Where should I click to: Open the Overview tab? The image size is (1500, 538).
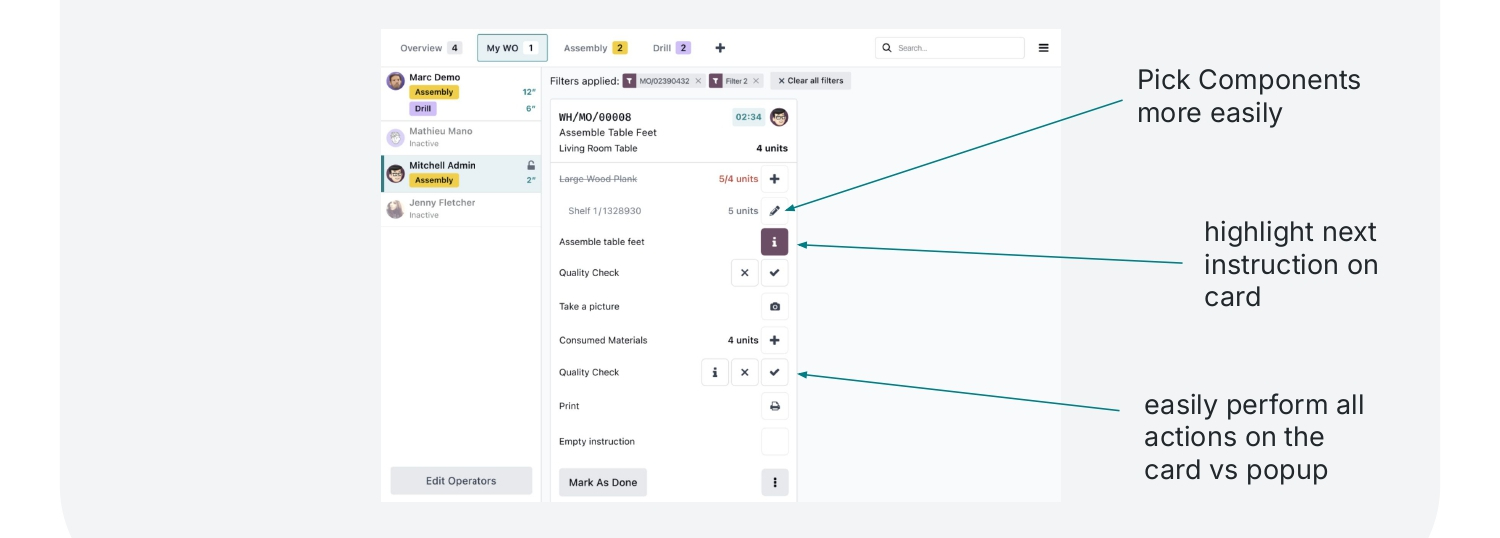[430, 48]
